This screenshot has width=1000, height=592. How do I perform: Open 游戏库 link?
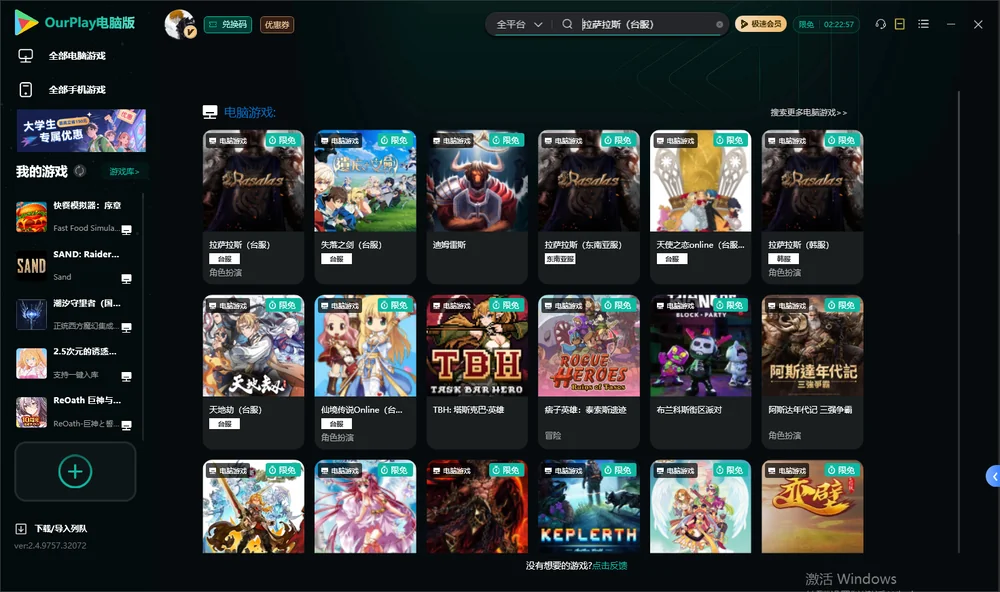coord(124,172)
